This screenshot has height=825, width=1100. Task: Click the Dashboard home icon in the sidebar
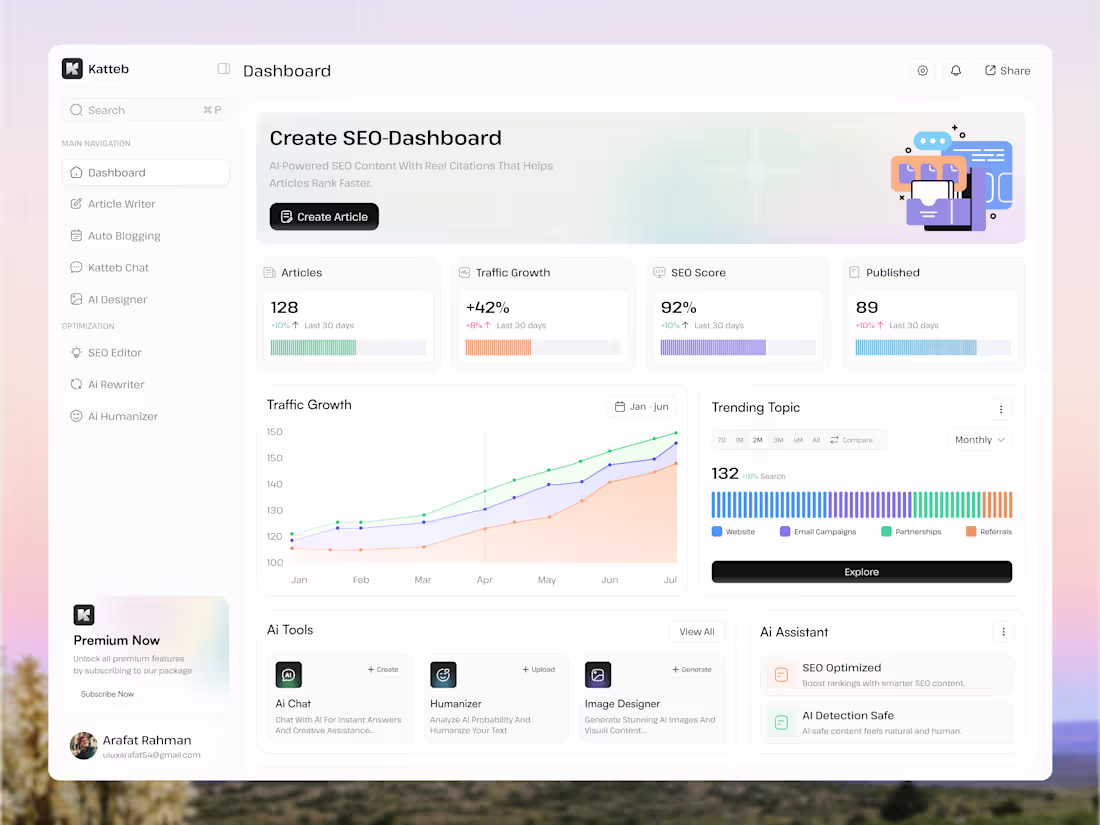pyautogui.click(x=76, y=173)
